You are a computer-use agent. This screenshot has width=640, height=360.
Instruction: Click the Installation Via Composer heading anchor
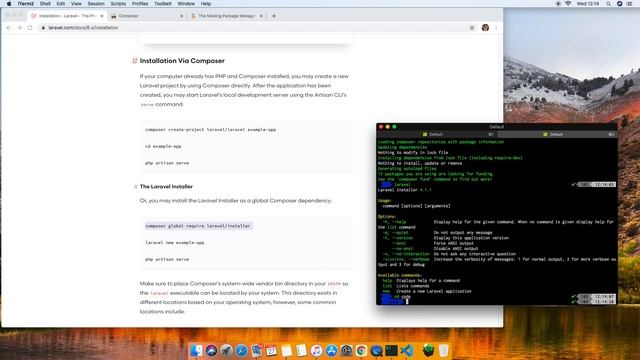135,61
